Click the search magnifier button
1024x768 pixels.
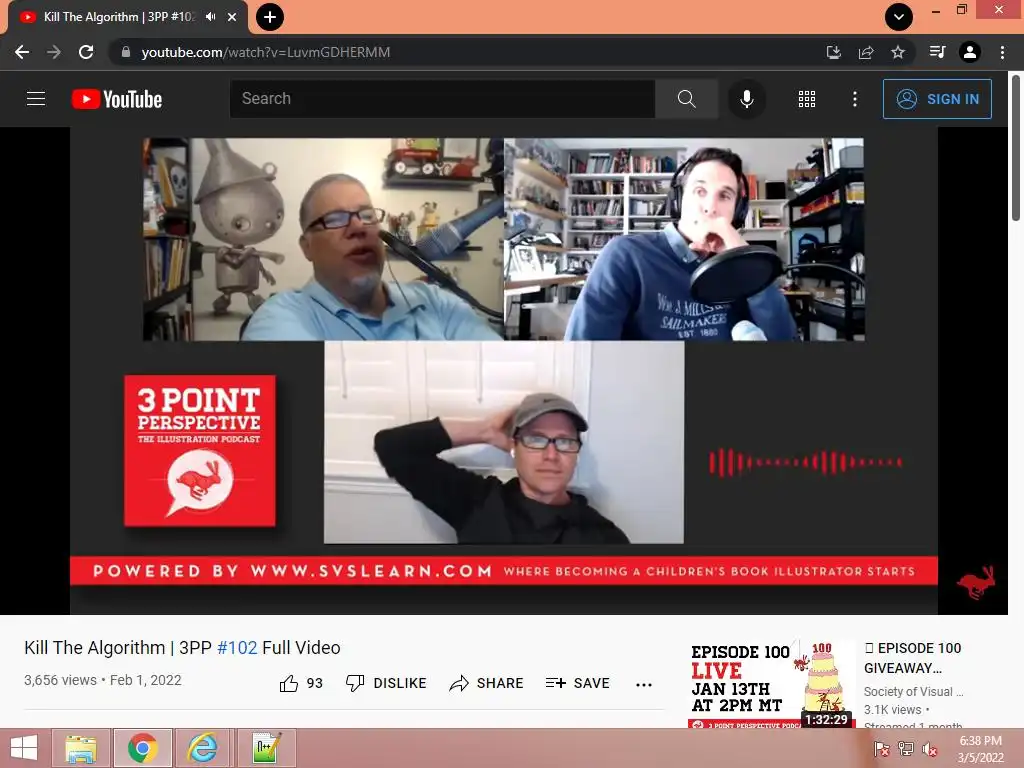686,99
